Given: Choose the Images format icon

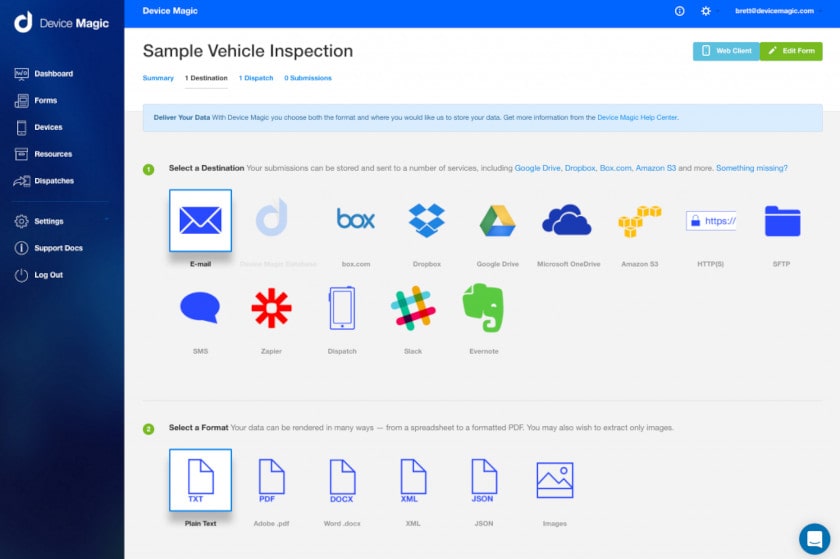Looking at the screenshot, I should [x=555, y=480].
